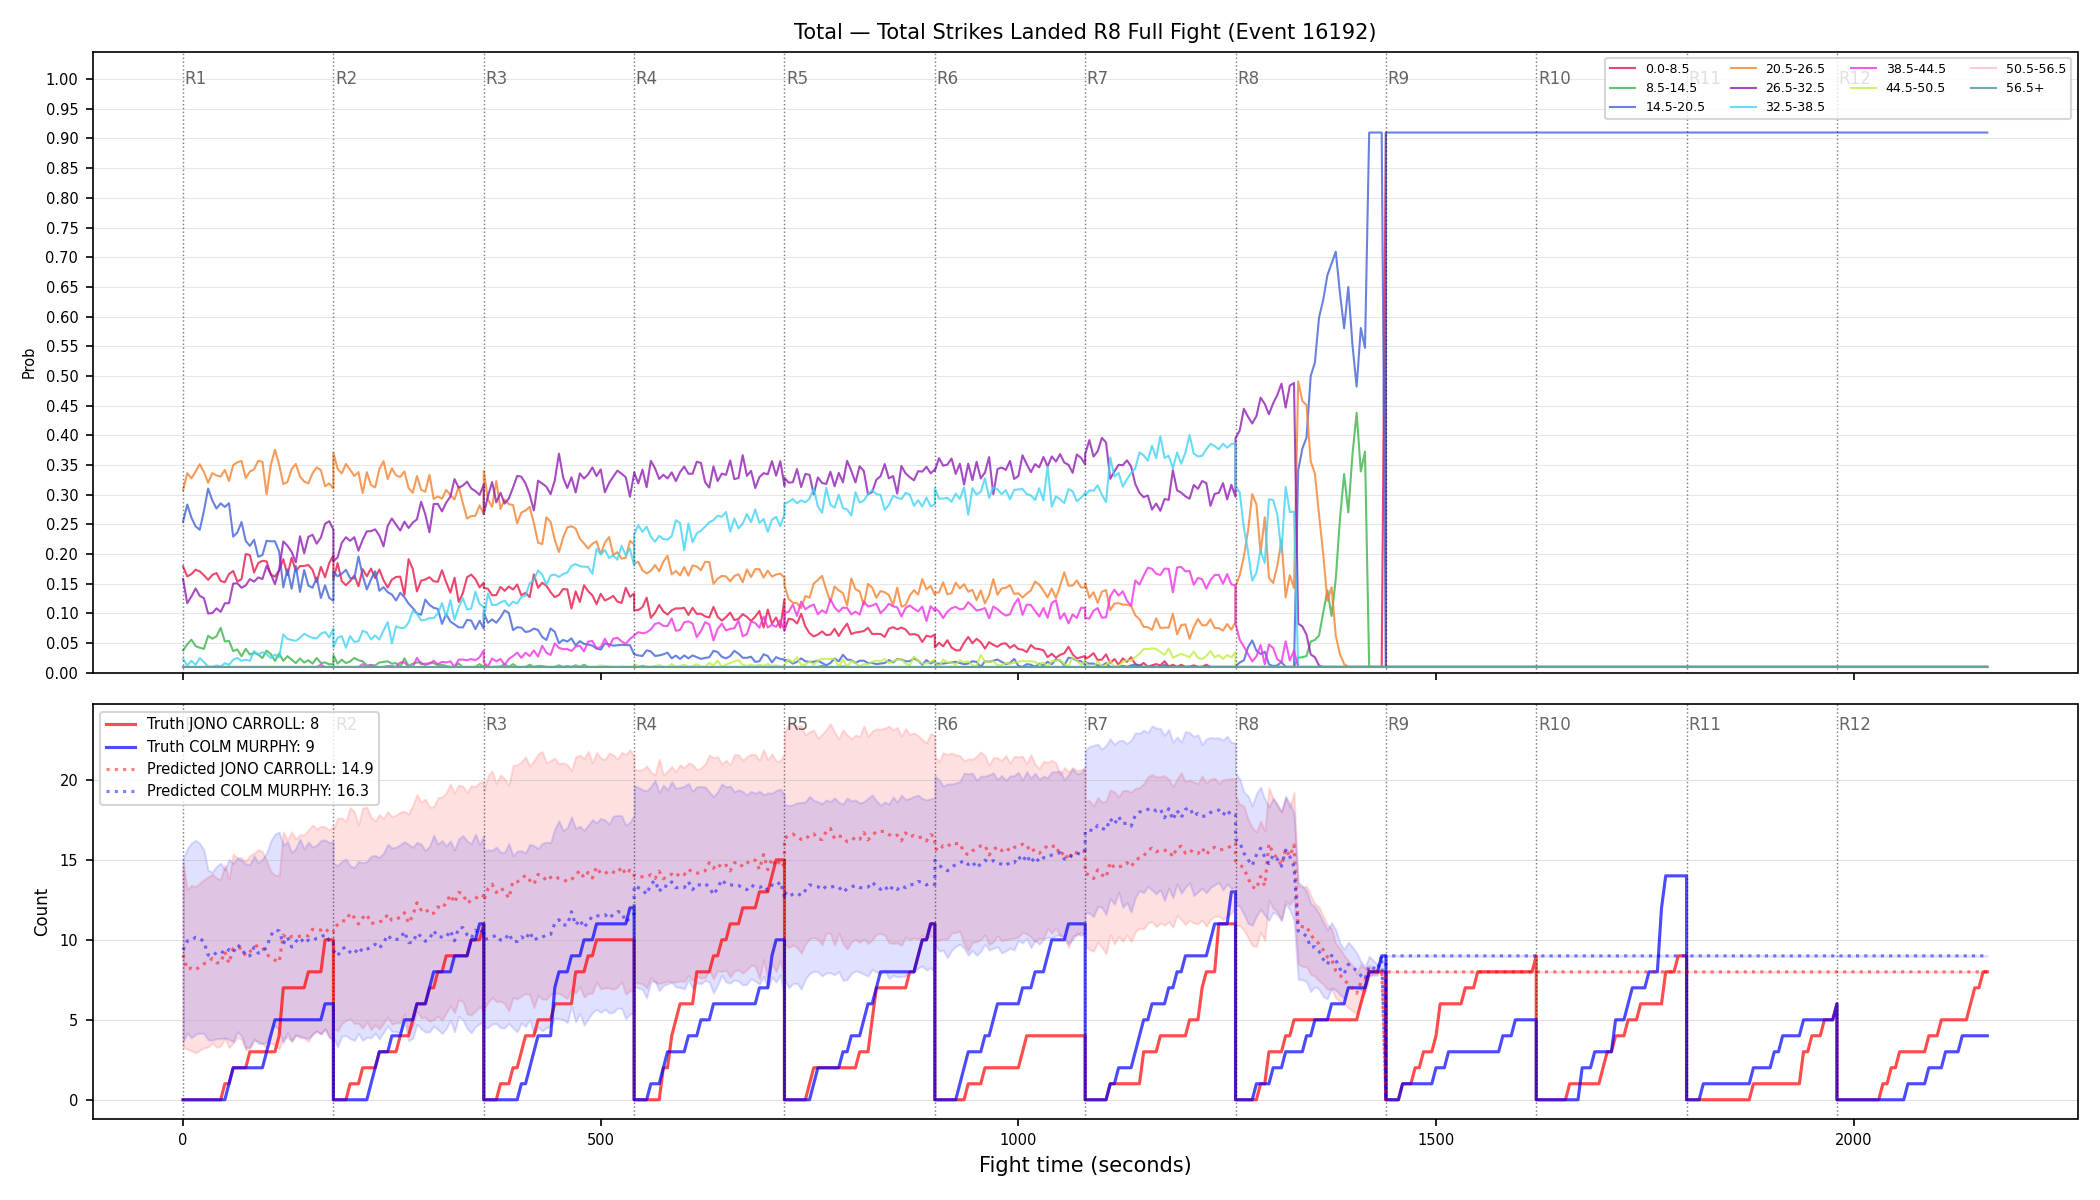The width and height of the screenshot is (2100, 1200).
Task: Select the 8.5-14.5 legend label
Action: click(1671, 88)
